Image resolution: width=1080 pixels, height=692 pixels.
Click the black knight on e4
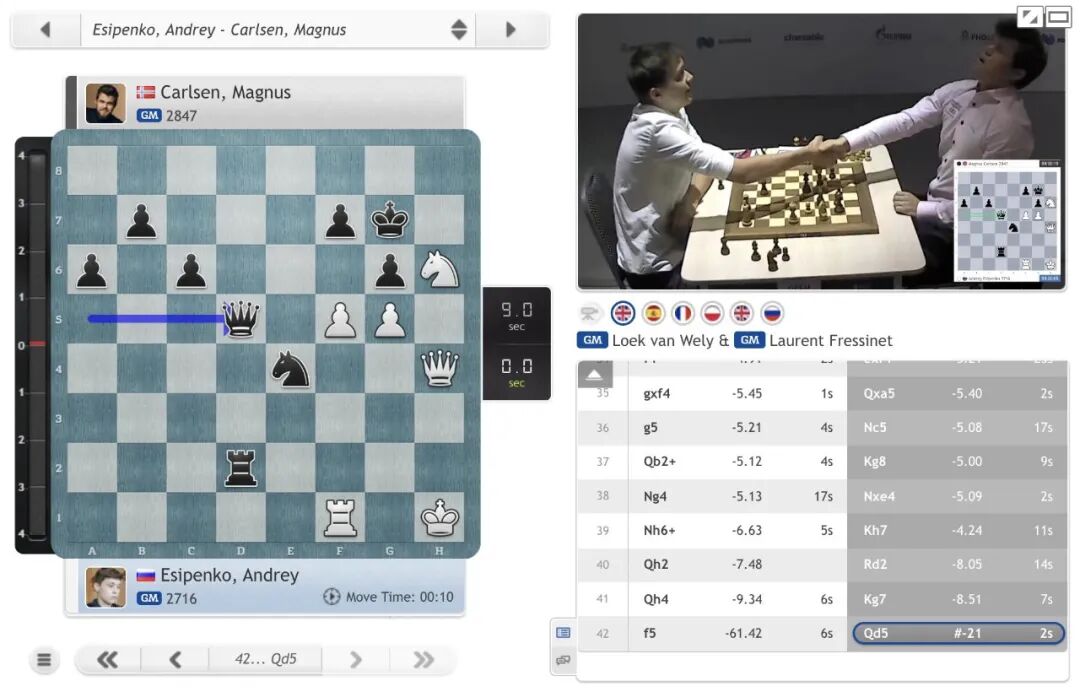coord(291,368)
